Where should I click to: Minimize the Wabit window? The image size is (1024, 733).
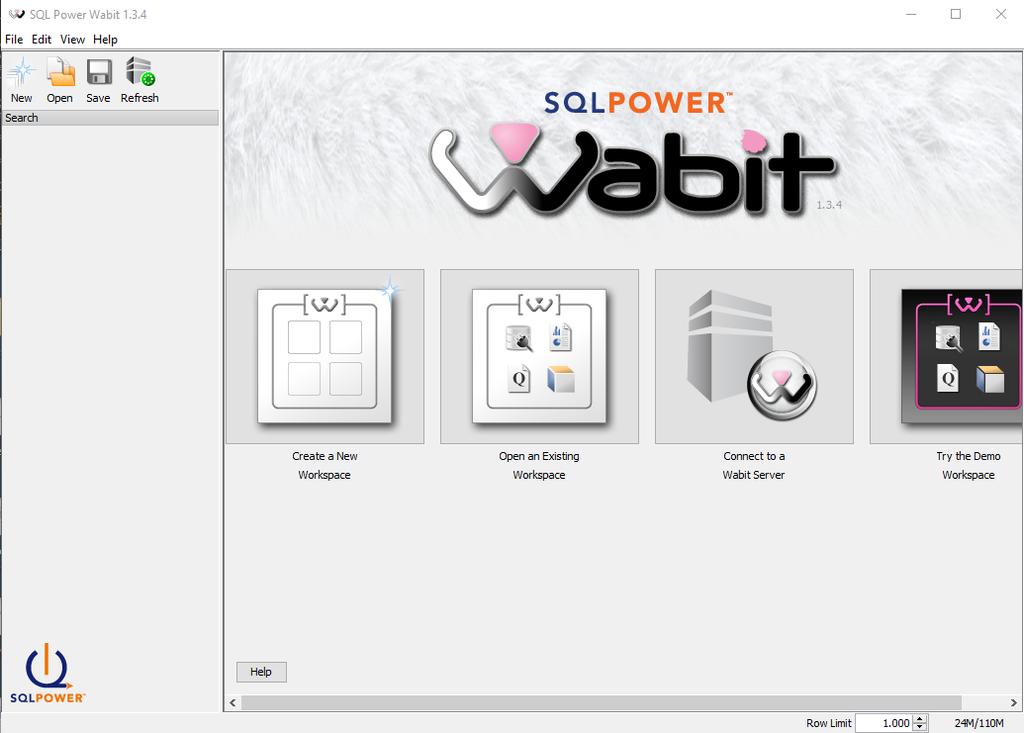(x=912, y=14)
